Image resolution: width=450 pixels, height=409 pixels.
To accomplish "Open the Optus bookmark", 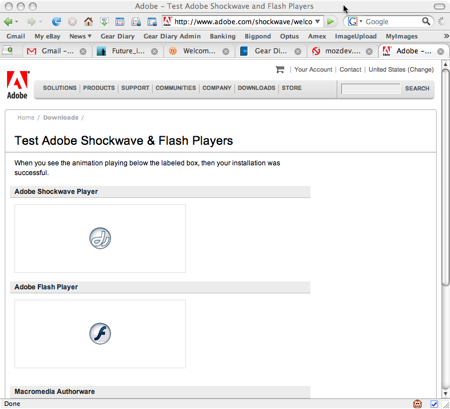I will click(289, 36).
